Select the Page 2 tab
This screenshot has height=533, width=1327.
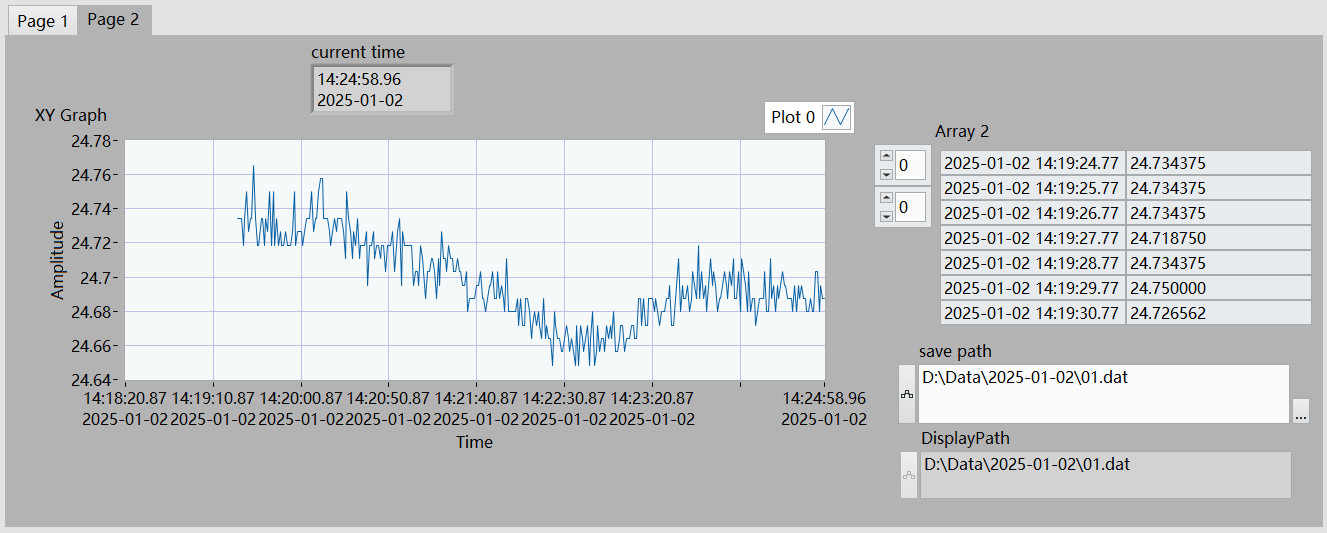pyautogui.click(x=113, y=20)
